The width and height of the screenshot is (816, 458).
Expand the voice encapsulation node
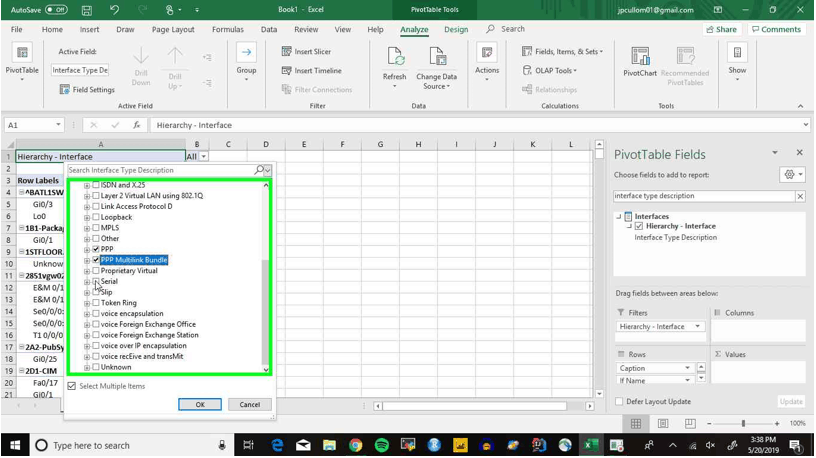point(87,313)
